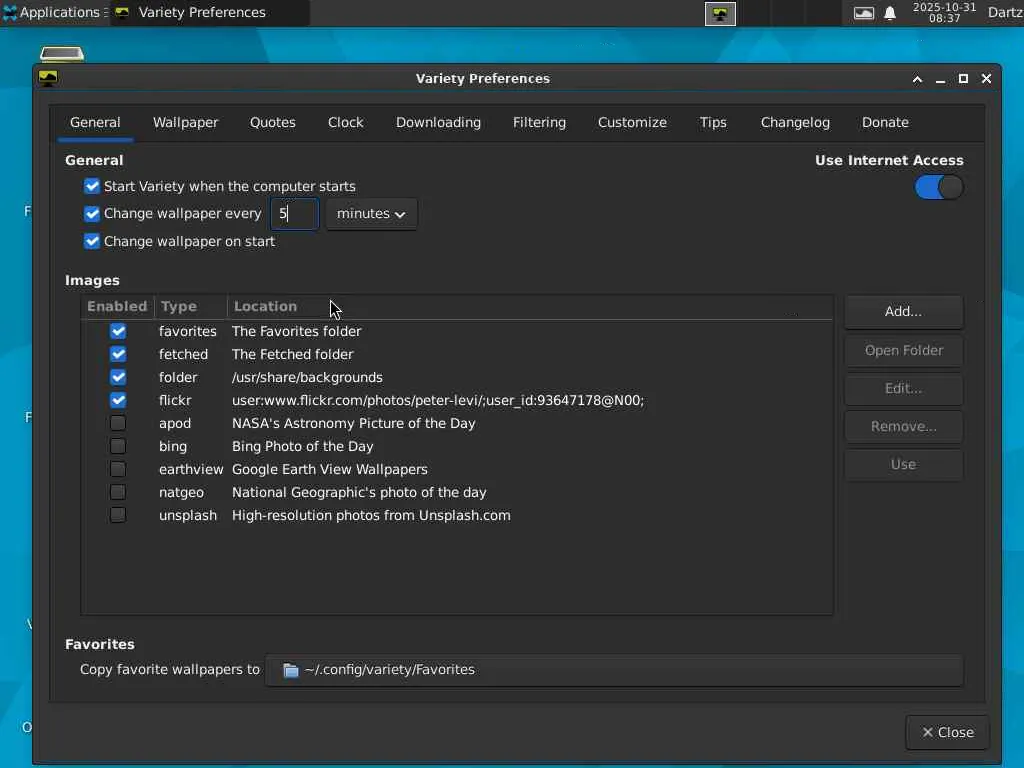This screenshot has height=768, width=1024.
Task: Click the wallpaper interval number field
Action: (295, 214)
